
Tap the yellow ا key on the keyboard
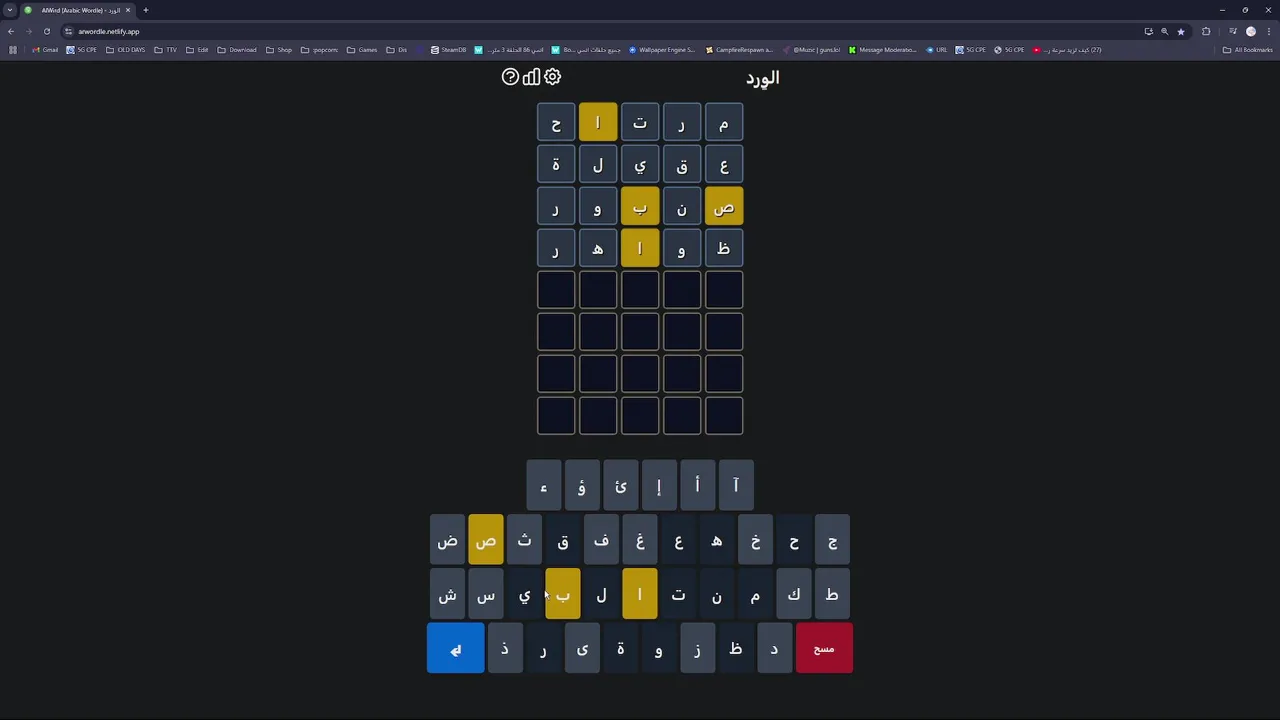pos(640,595)
